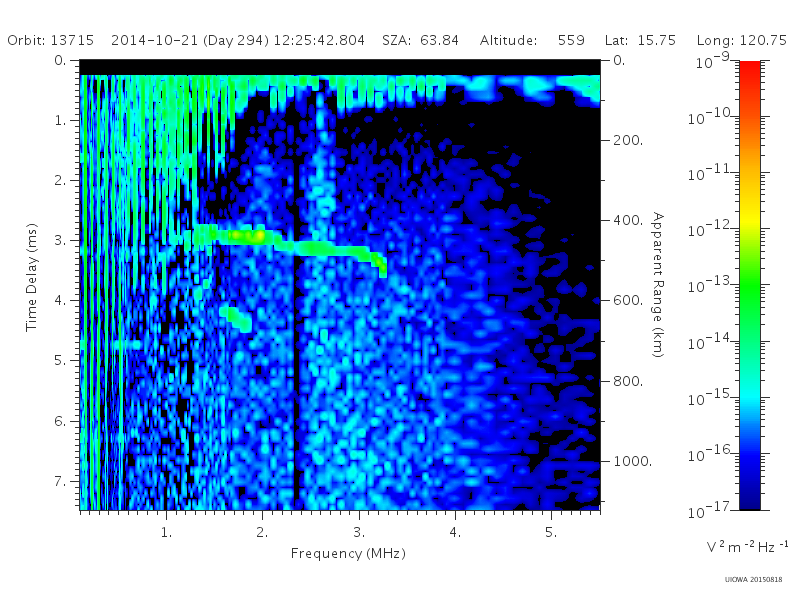
Task: Click the '5.' tick label on the time delay axis
Action: pyautogui.click(x=60, y=361)
